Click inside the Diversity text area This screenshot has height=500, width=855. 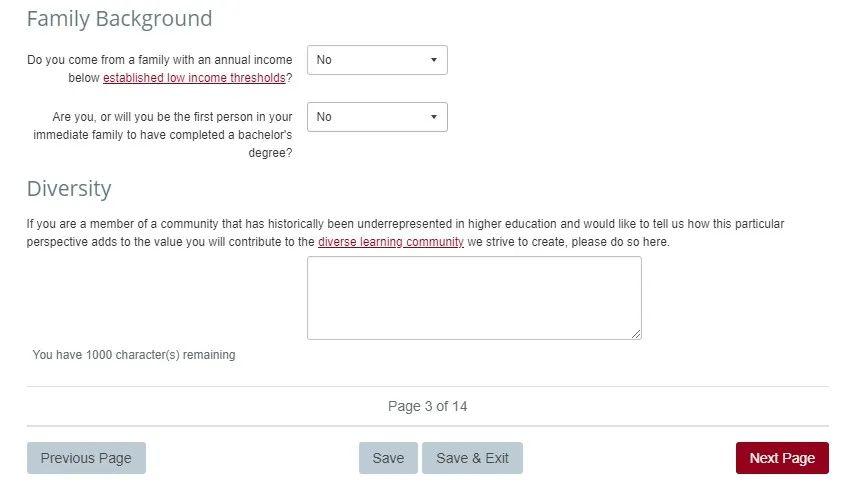[474, 298]
